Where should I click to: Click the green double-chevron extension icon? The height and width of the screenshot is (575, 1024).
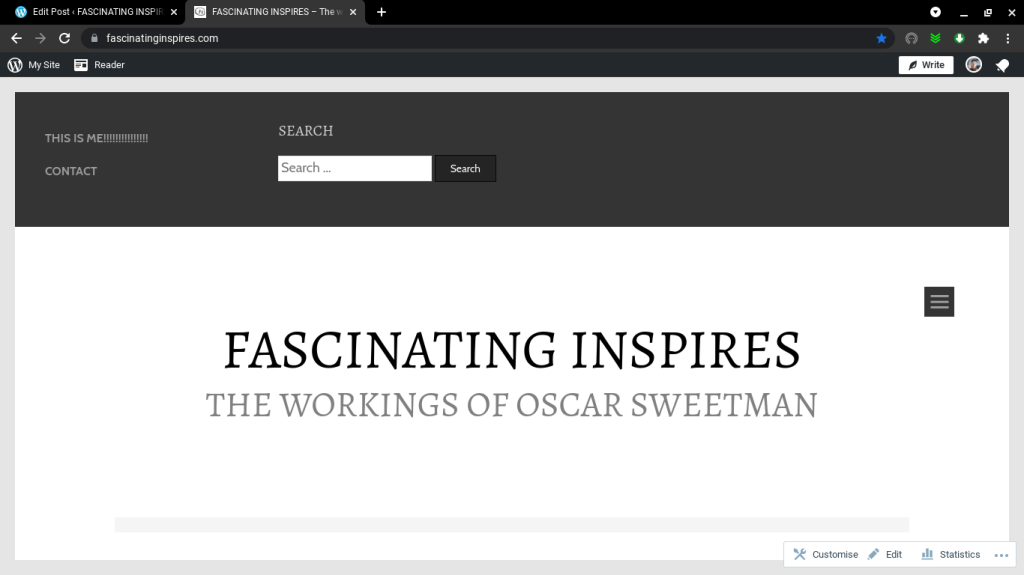tap(935, 38)
